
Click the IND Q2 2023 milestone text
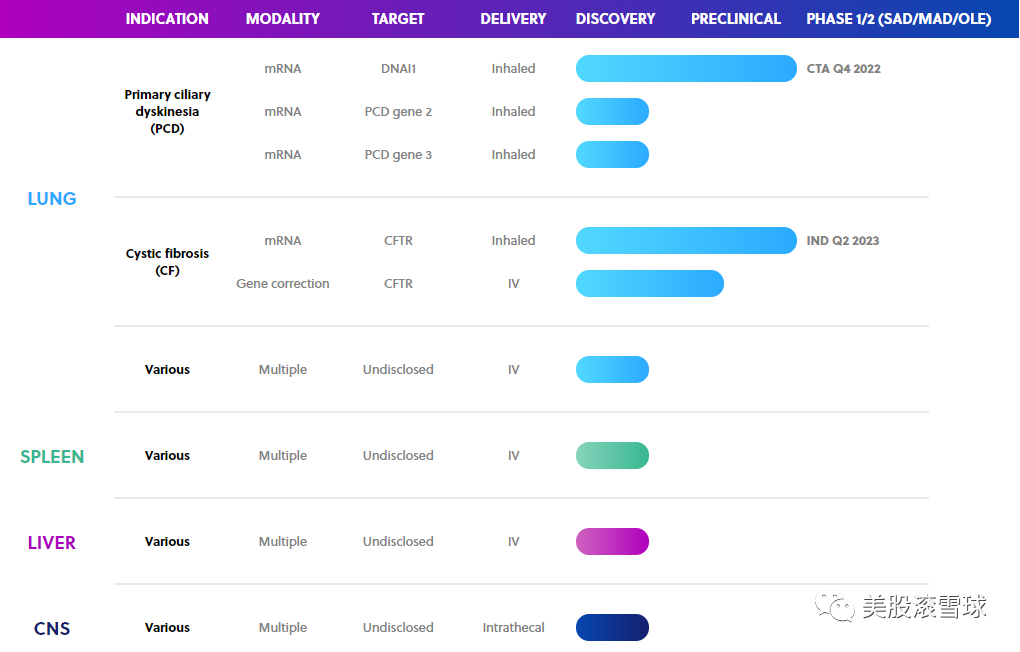click(843, 241)
